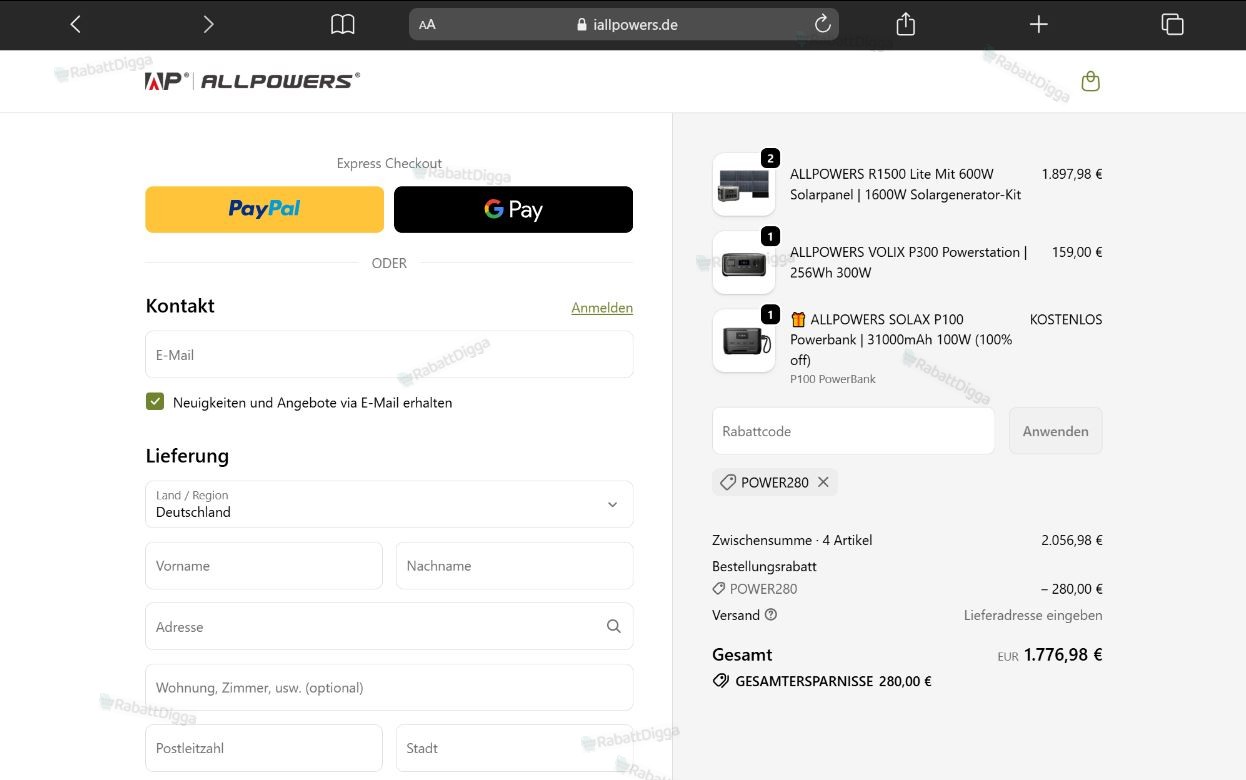1246x780 pixels.
Task: Uncheck newsletter offers via email checkbox
Action: pyautogui.click(x=155, y=402)
